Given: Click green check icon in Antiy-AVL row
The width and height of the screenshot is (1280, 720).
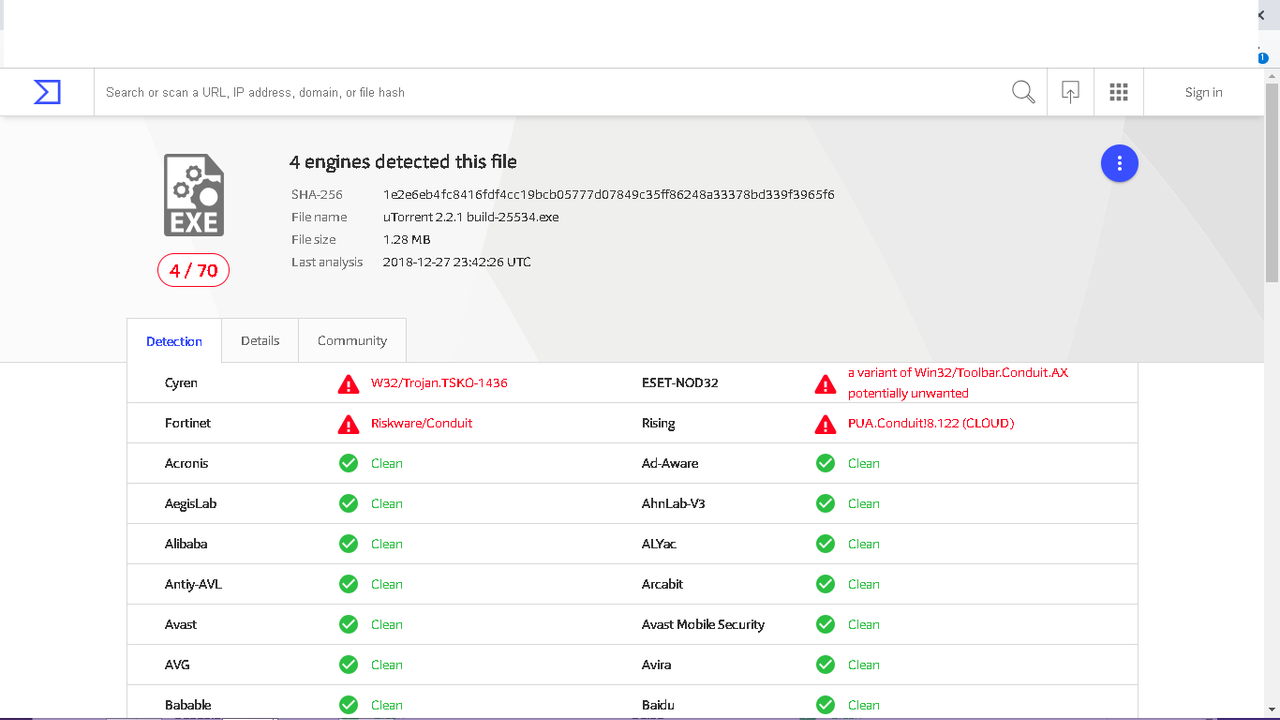Looking at the screenshot, I should click(x=348, y=584).
